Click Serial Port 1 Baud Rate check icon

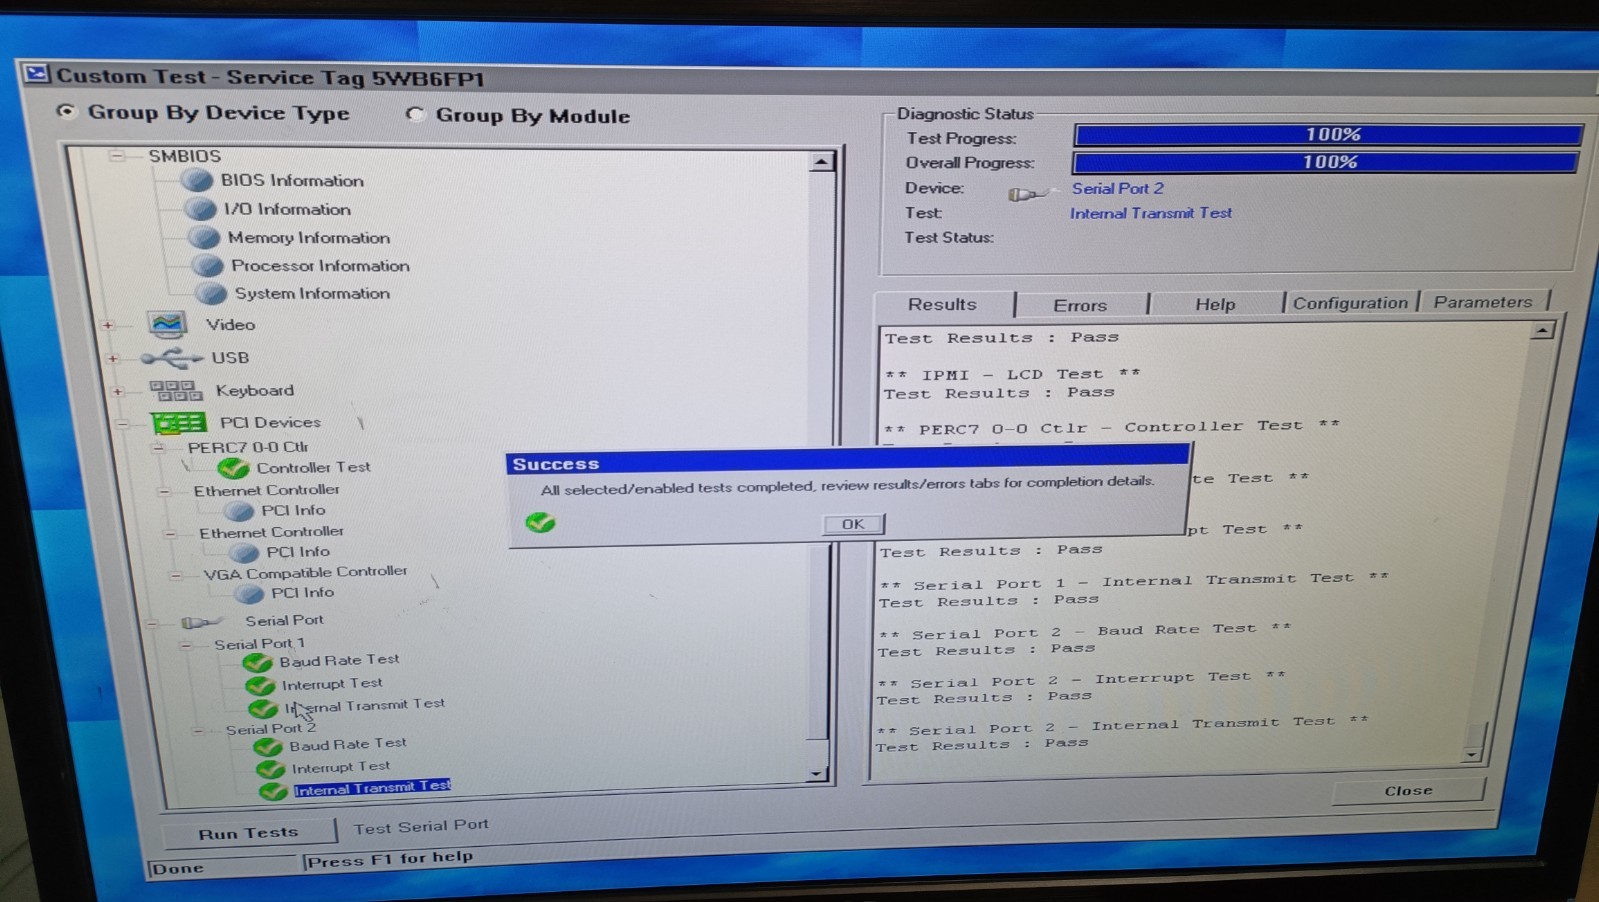(257, 662)
